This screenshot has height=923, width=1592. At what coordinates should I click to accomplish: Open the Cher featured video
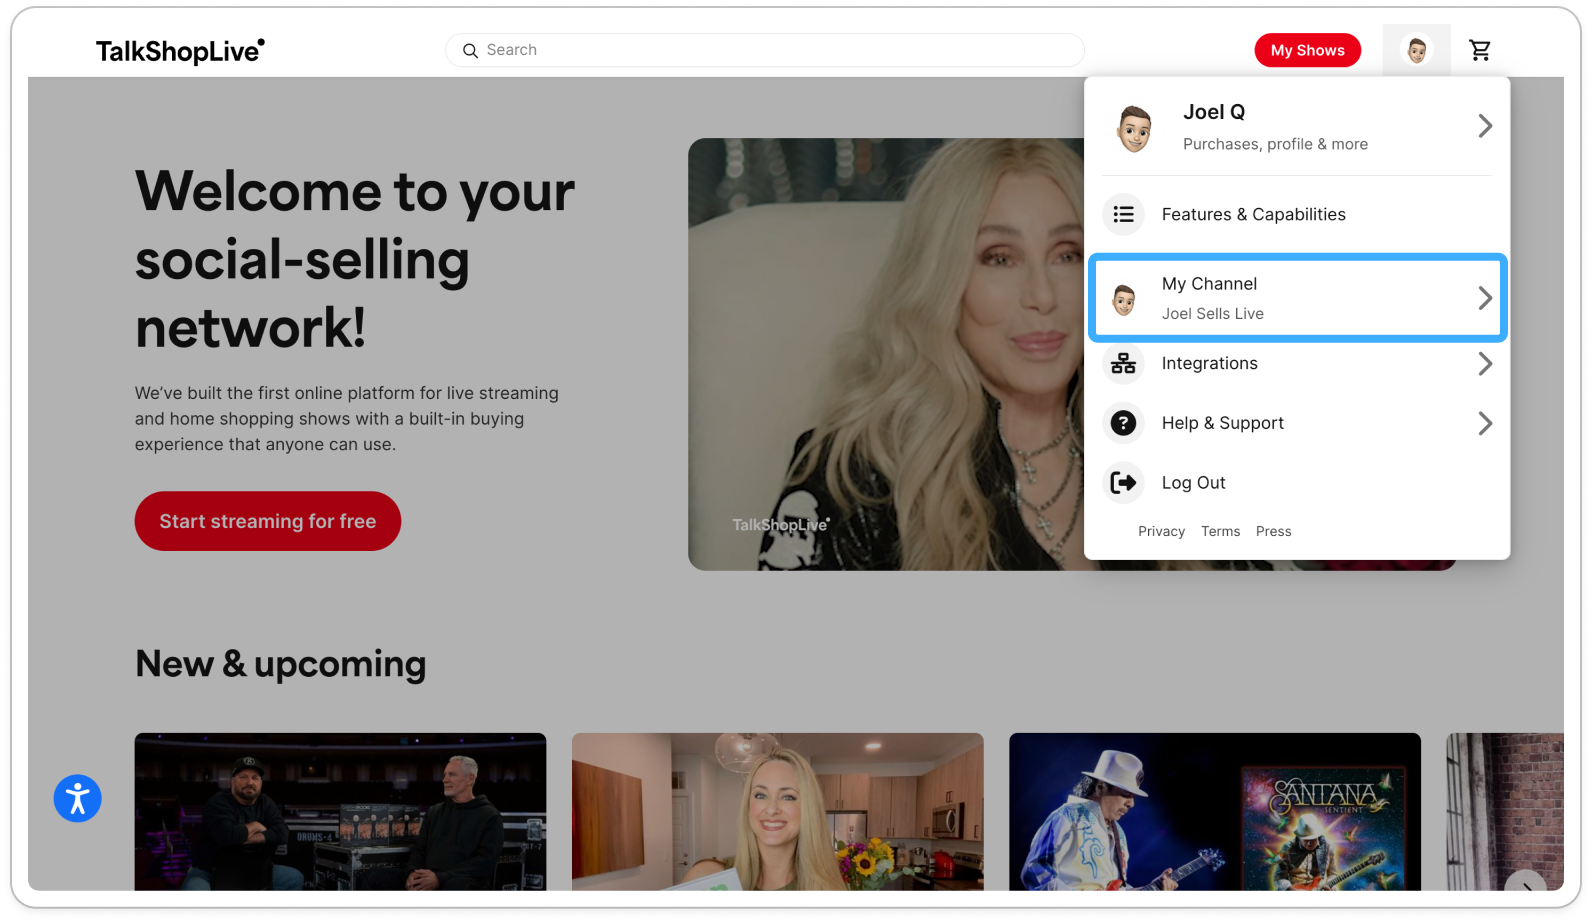(x=886, y=354)
